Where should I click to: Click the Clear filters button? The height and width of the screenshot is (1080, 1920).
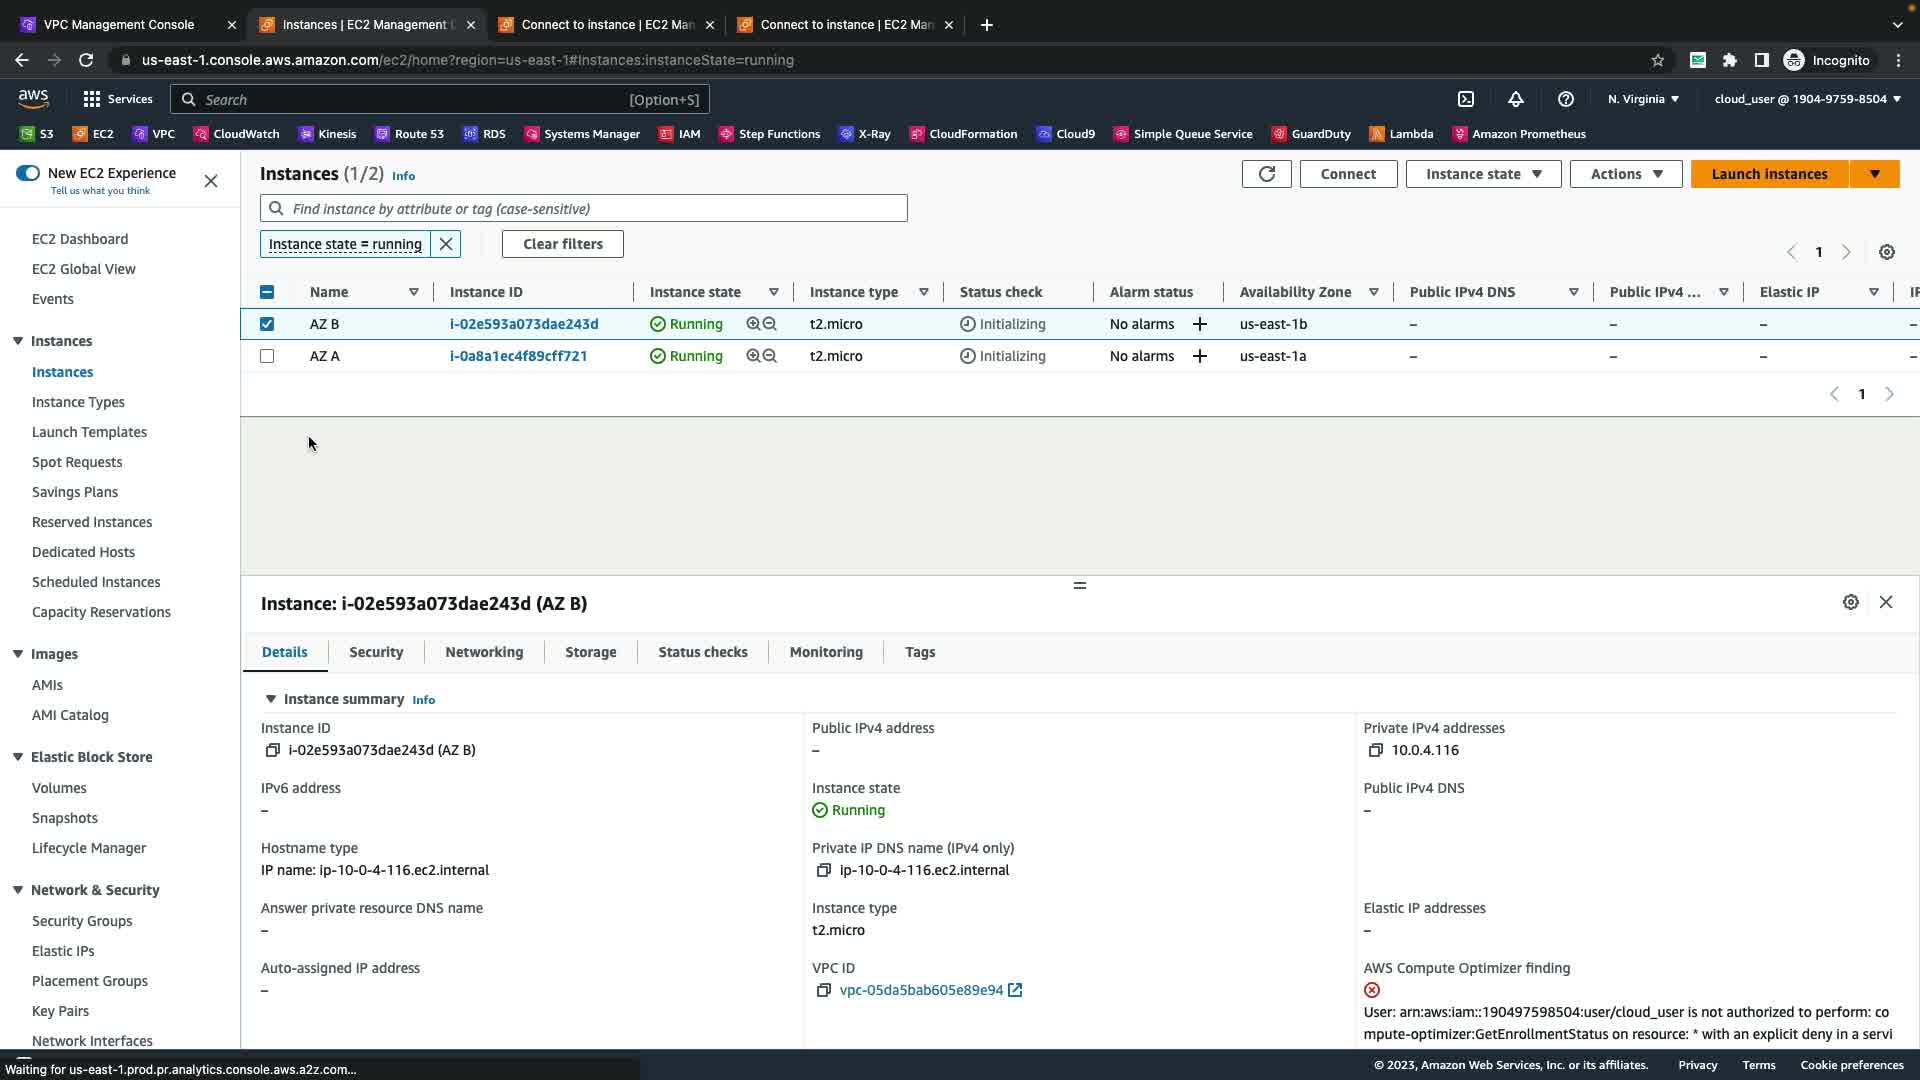(562, 244)
